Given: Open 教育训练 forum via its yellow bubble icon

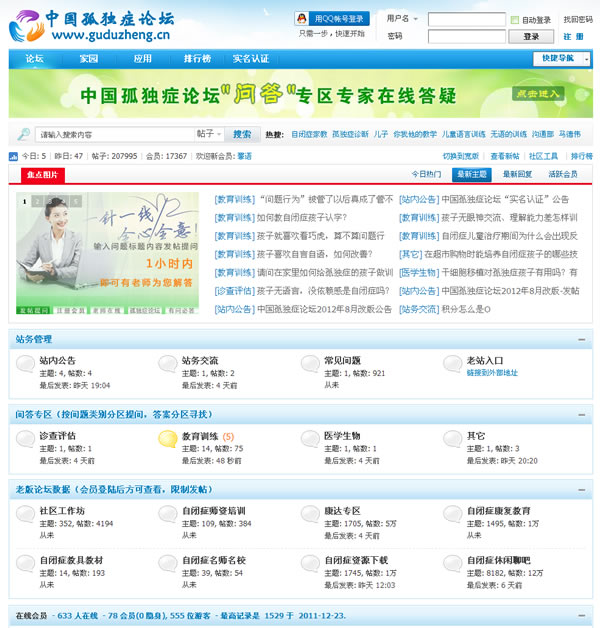Looking at the screenshot, I should click(x=169, y=440).
